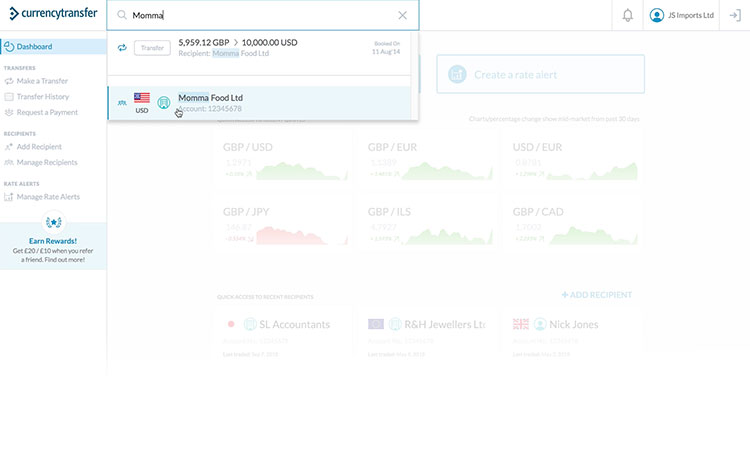The height and width of the screenshot is (469, 750).
Task: Open Add Recipient in sidebar
Action: 39,146
